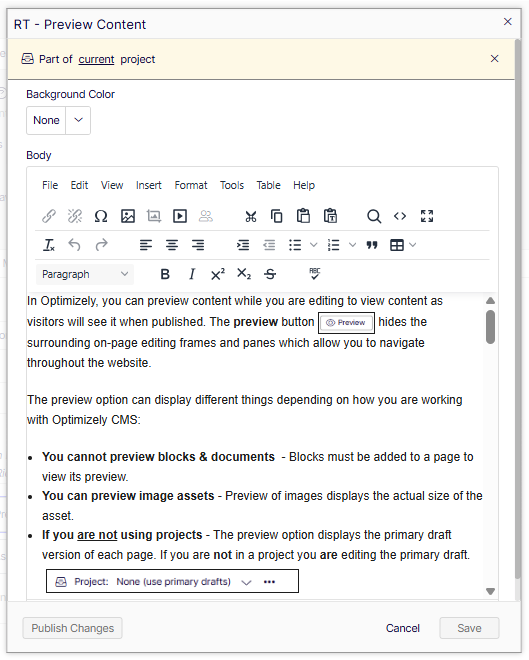The image size is (529, 660).
Task: Click the Cancel button
Action: [403, 628]
